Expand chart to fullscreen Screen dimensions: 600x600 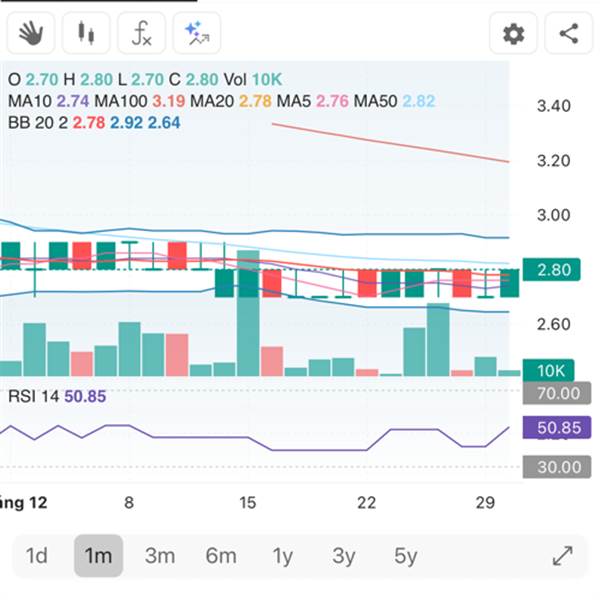point(563,556)
